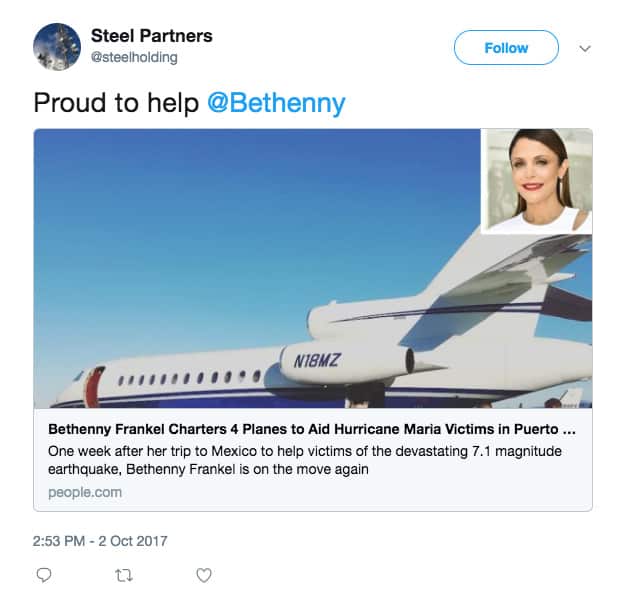
Task: Open the woman's inset portrait thumbnail
Action: tap(537, 181)
